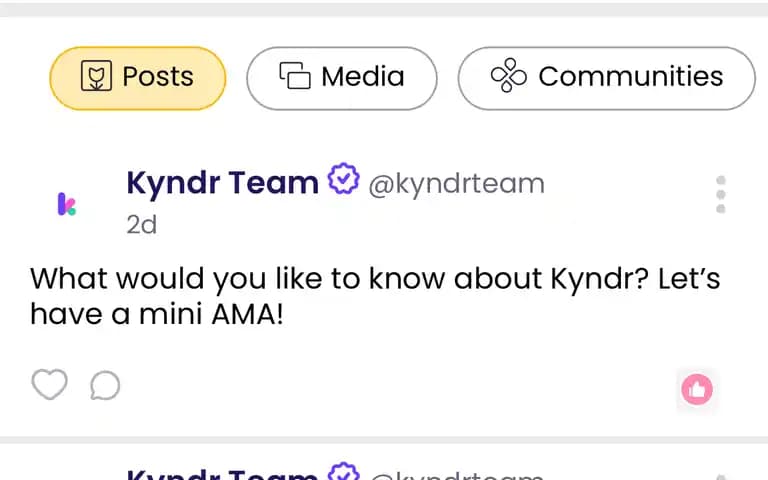Click the four-petal Communities icon
768x480 pixels.
click(x=508, y=75)
